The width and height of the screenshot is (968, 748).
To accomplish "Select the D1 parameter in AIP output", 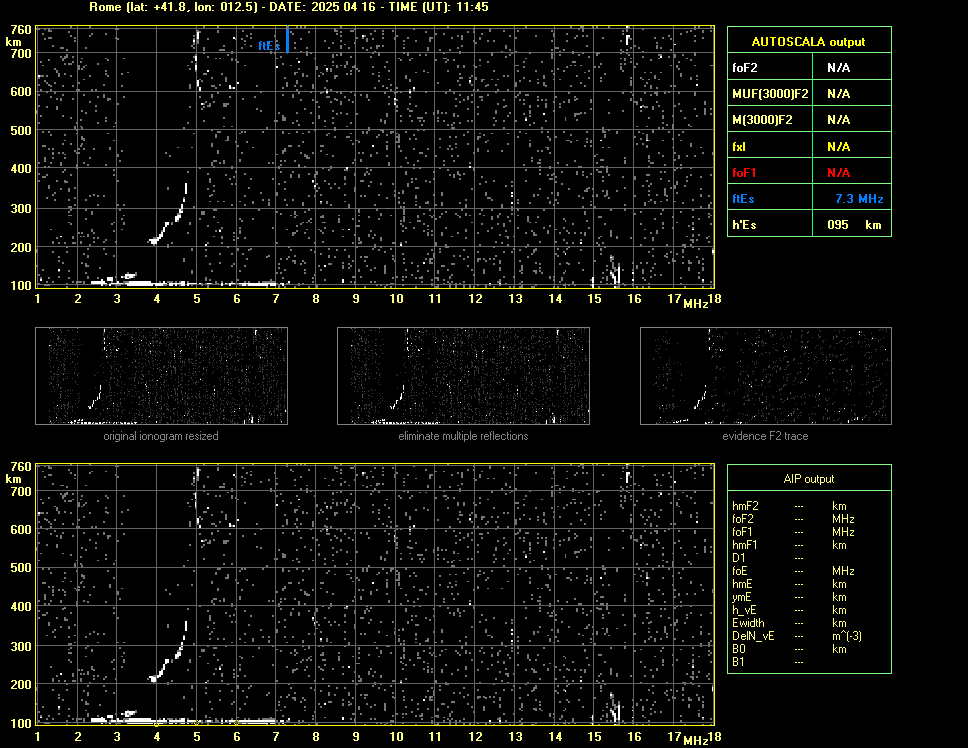I will point(738,558).
